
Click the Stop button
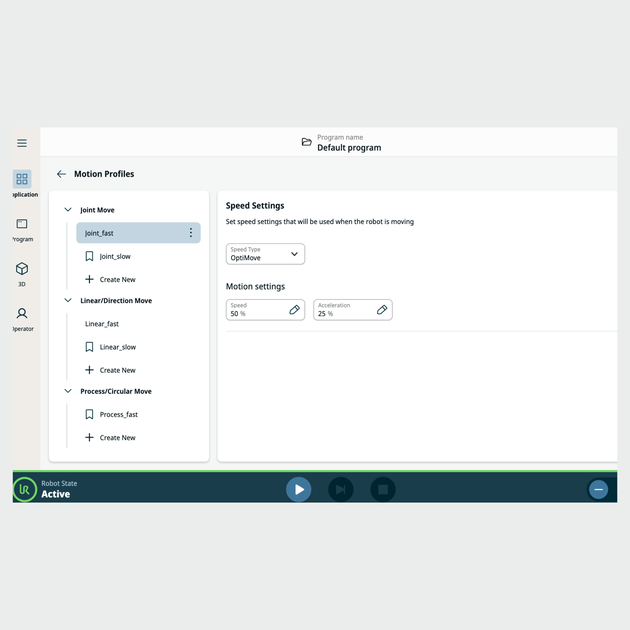click(383, 489)
